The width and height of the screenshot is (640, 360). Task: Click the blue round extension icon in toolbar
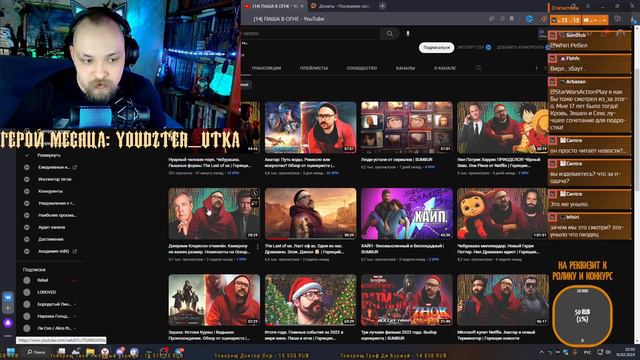point(529,19)
